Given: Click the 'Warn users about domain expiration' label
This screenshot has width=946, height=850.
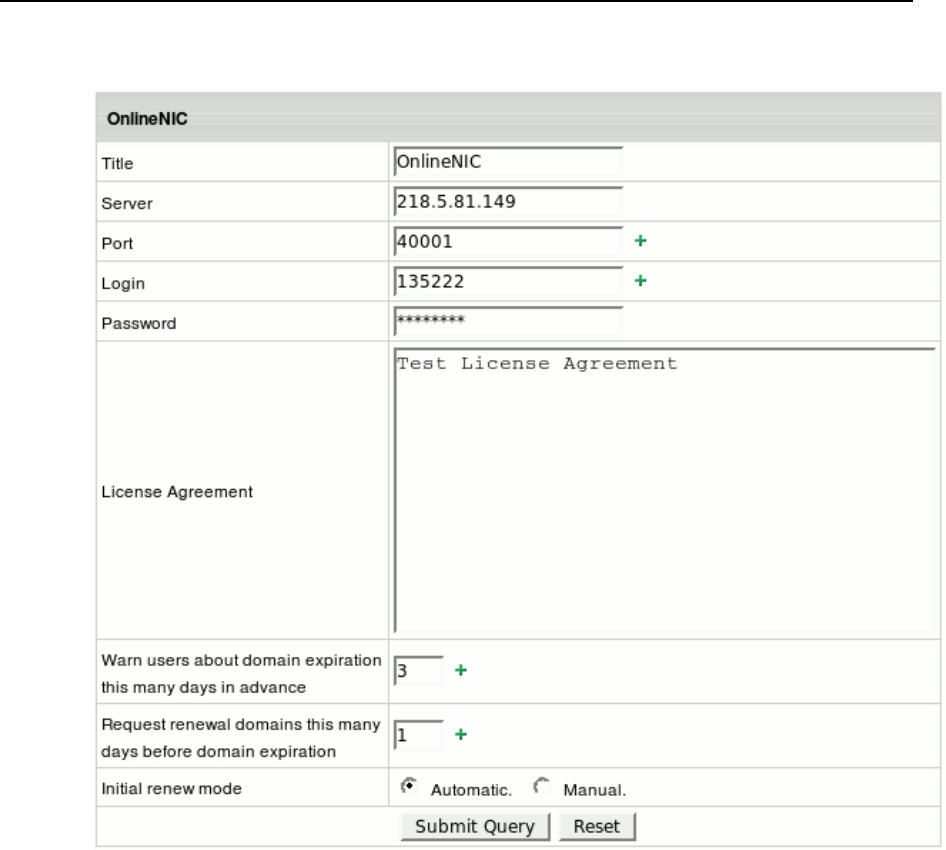Looking at the screenshot, I should point(241,674).
